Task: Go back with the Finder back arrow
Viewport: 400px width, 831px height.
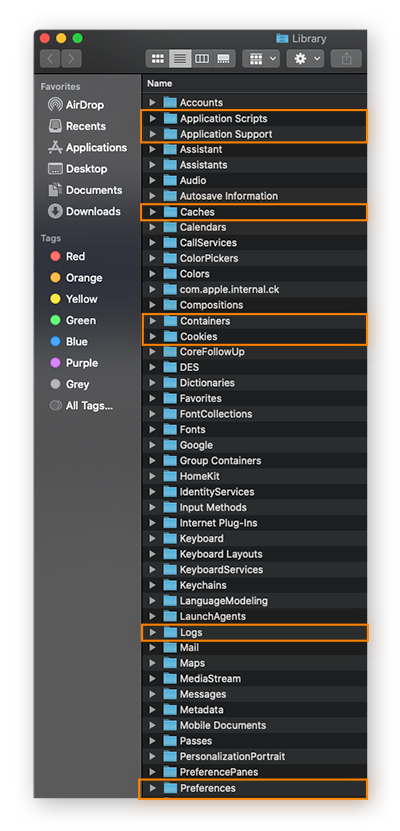Action: (x=50, y=58)
